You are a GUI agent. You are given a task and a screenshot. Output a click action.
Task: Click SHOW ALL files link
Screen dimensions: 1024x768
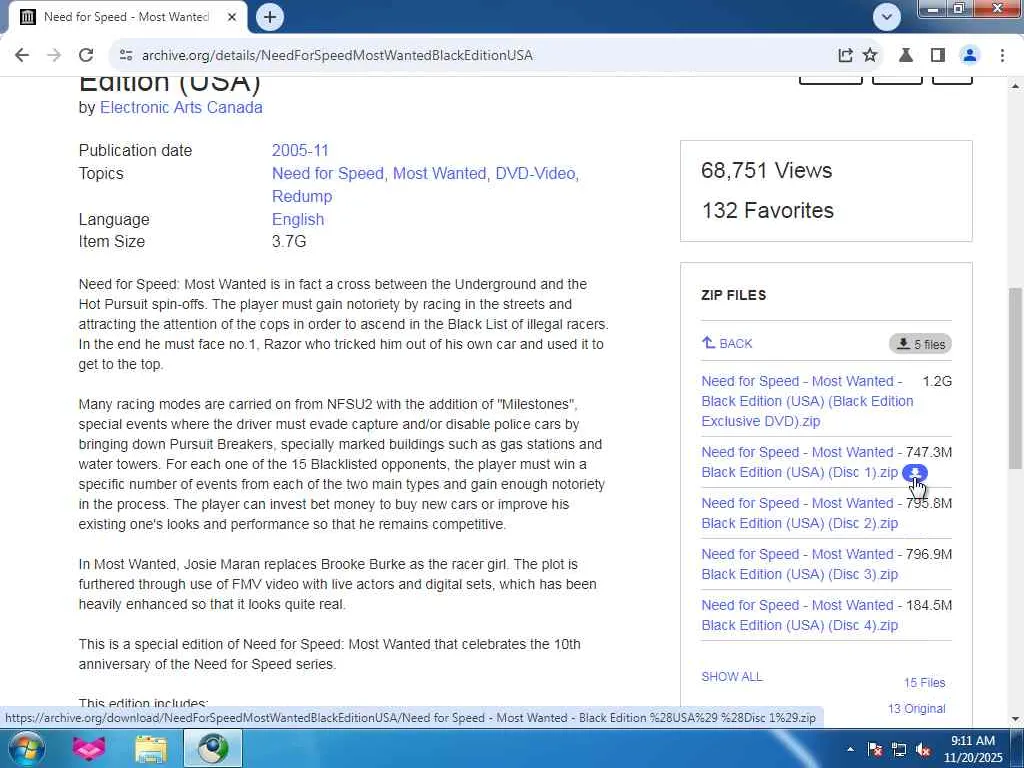731,677
